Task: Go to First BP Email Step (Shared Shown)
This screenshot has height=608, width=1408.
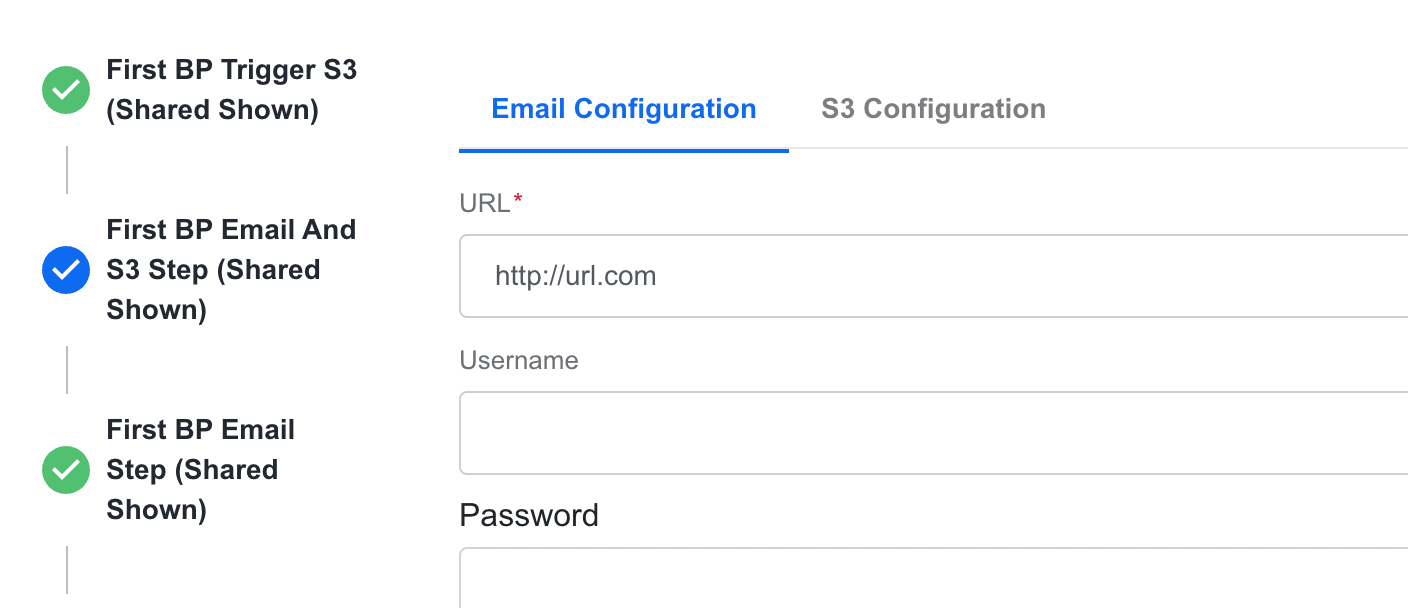Action: 201,470
